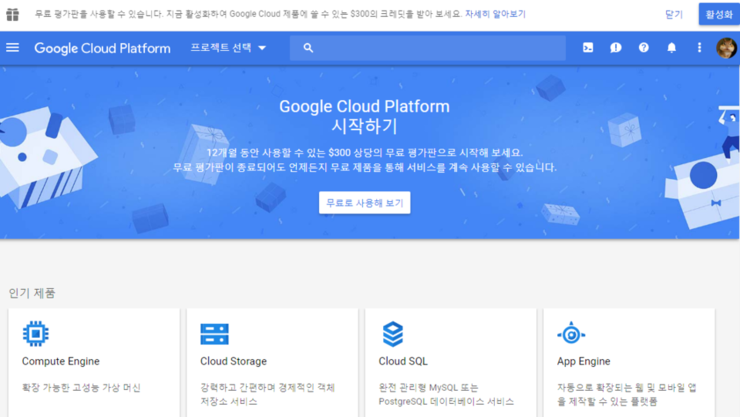This screenshot has width=740, height=417.
Task: Dismiss banner with 닫기 button
Action: tap(674, 15)
